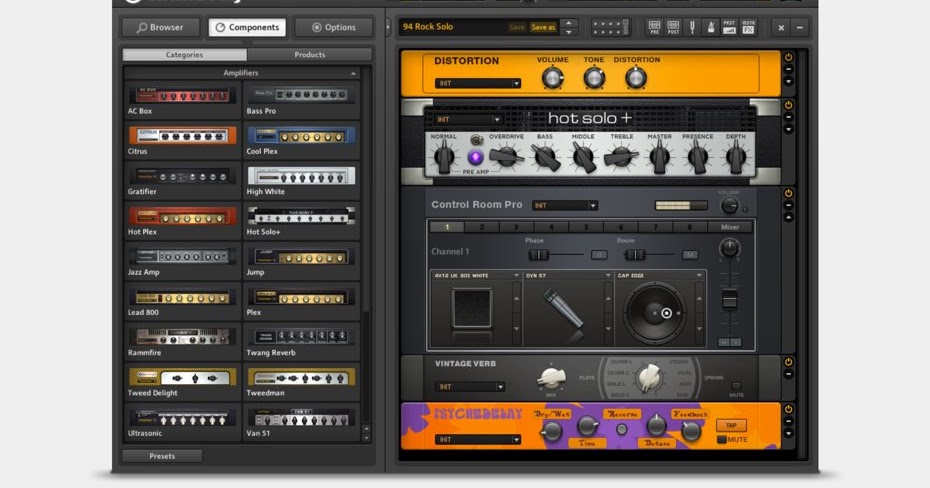930x488 pixels.
Task: Pick the Van 51 amplifier
Action: pos(301,423)
